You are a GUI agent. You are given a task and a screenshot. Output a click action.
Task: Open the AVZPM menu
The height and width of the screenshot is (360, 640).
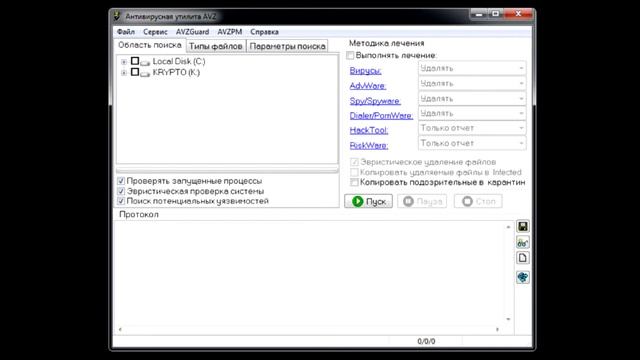click(x=229, y=32)
